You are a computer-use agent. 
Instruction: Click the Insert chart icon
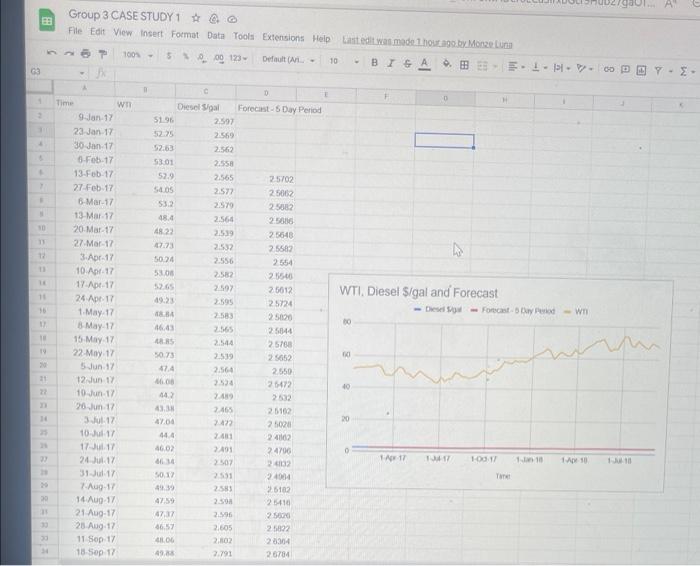(x=641, y=70)
